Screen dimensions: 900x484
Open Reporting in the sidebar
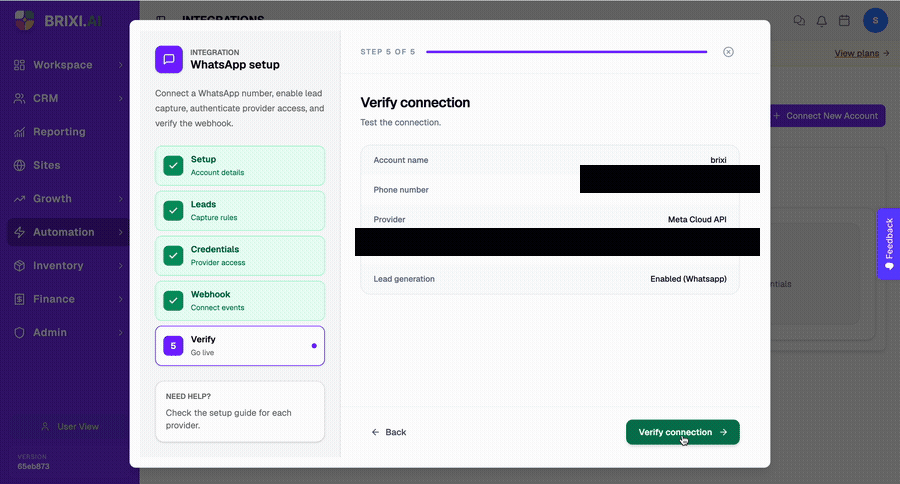tap(68, 131)
